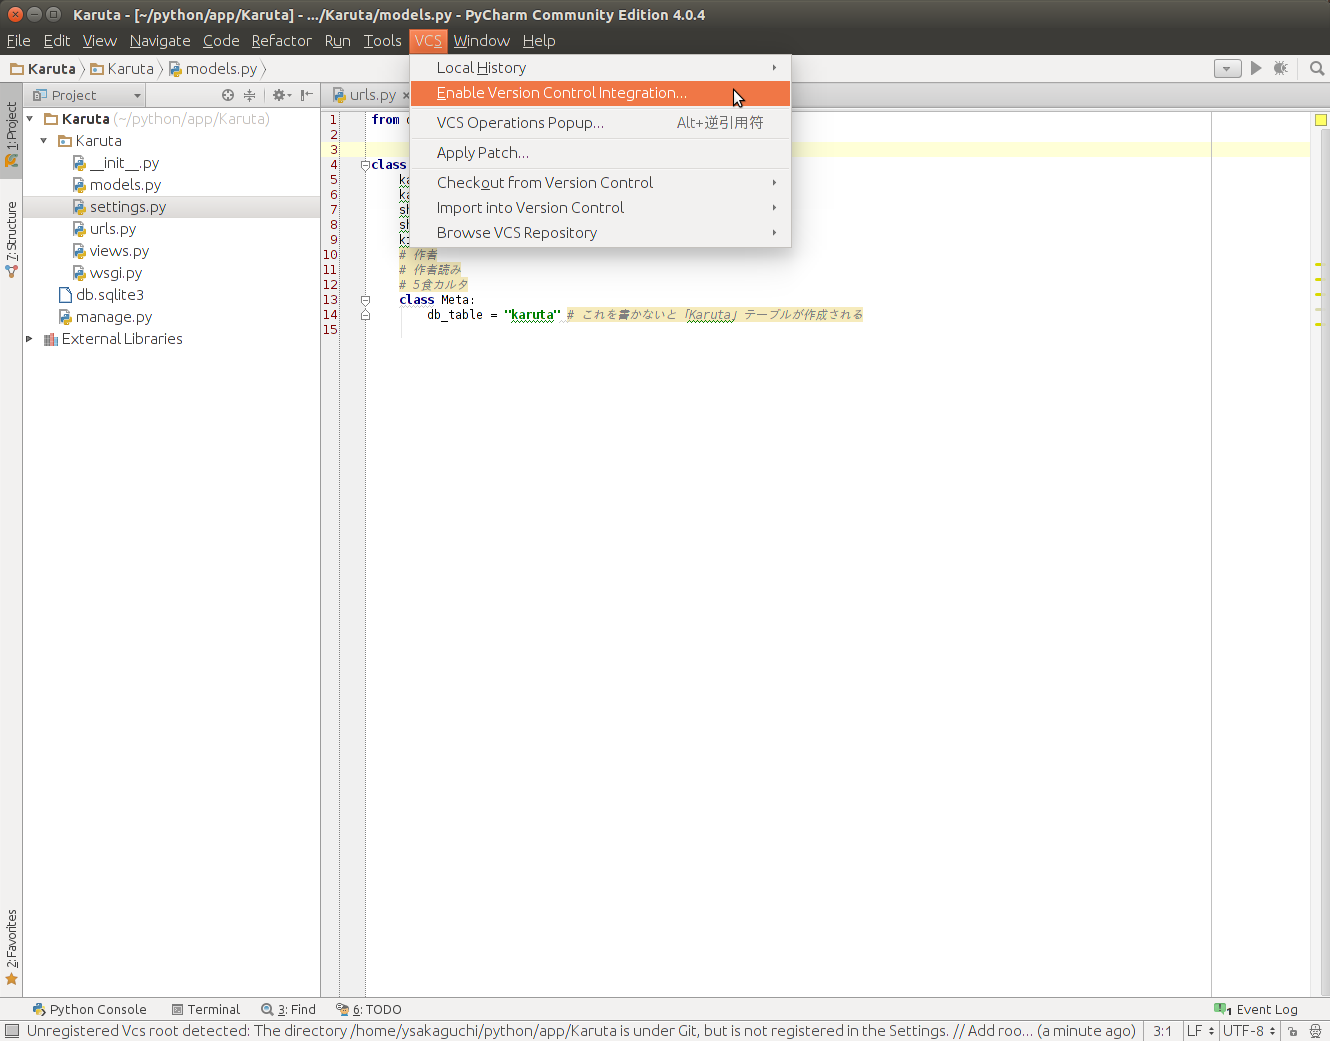Close the urls.py editor tab

point(406,95)
